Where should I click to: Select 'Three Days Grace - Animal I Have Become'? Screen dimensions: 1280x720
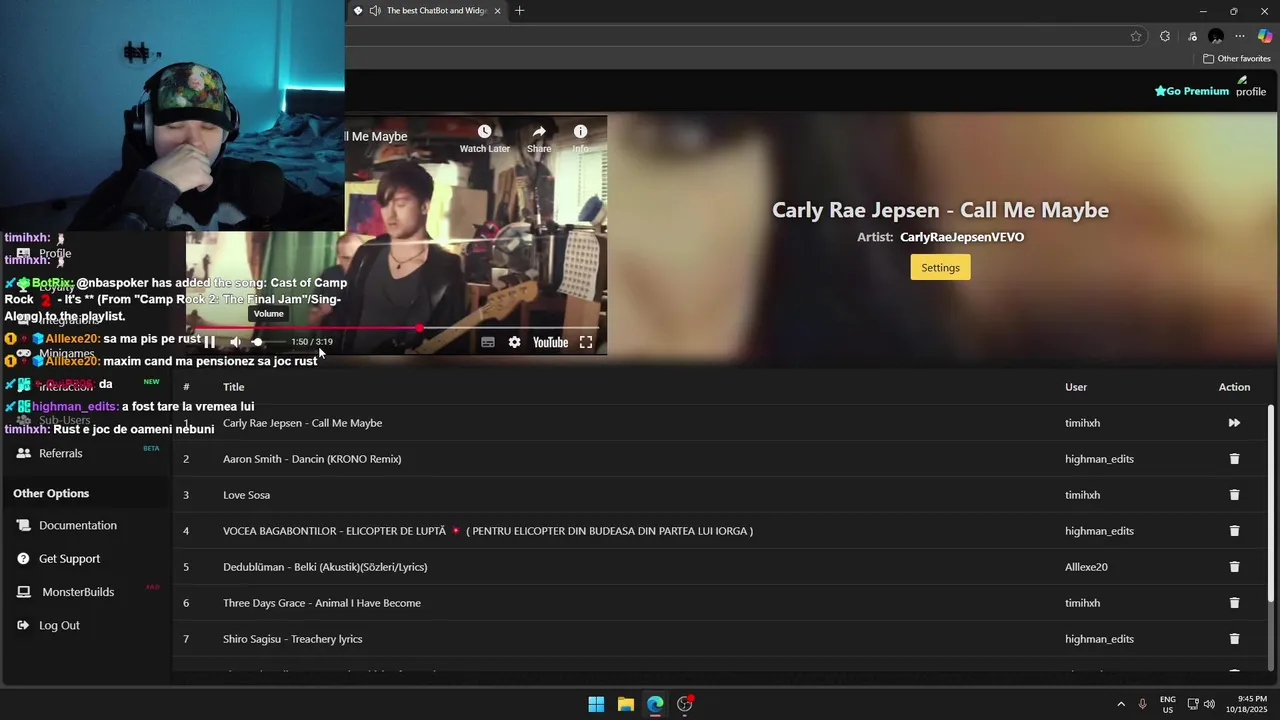(x=322, y=603)
